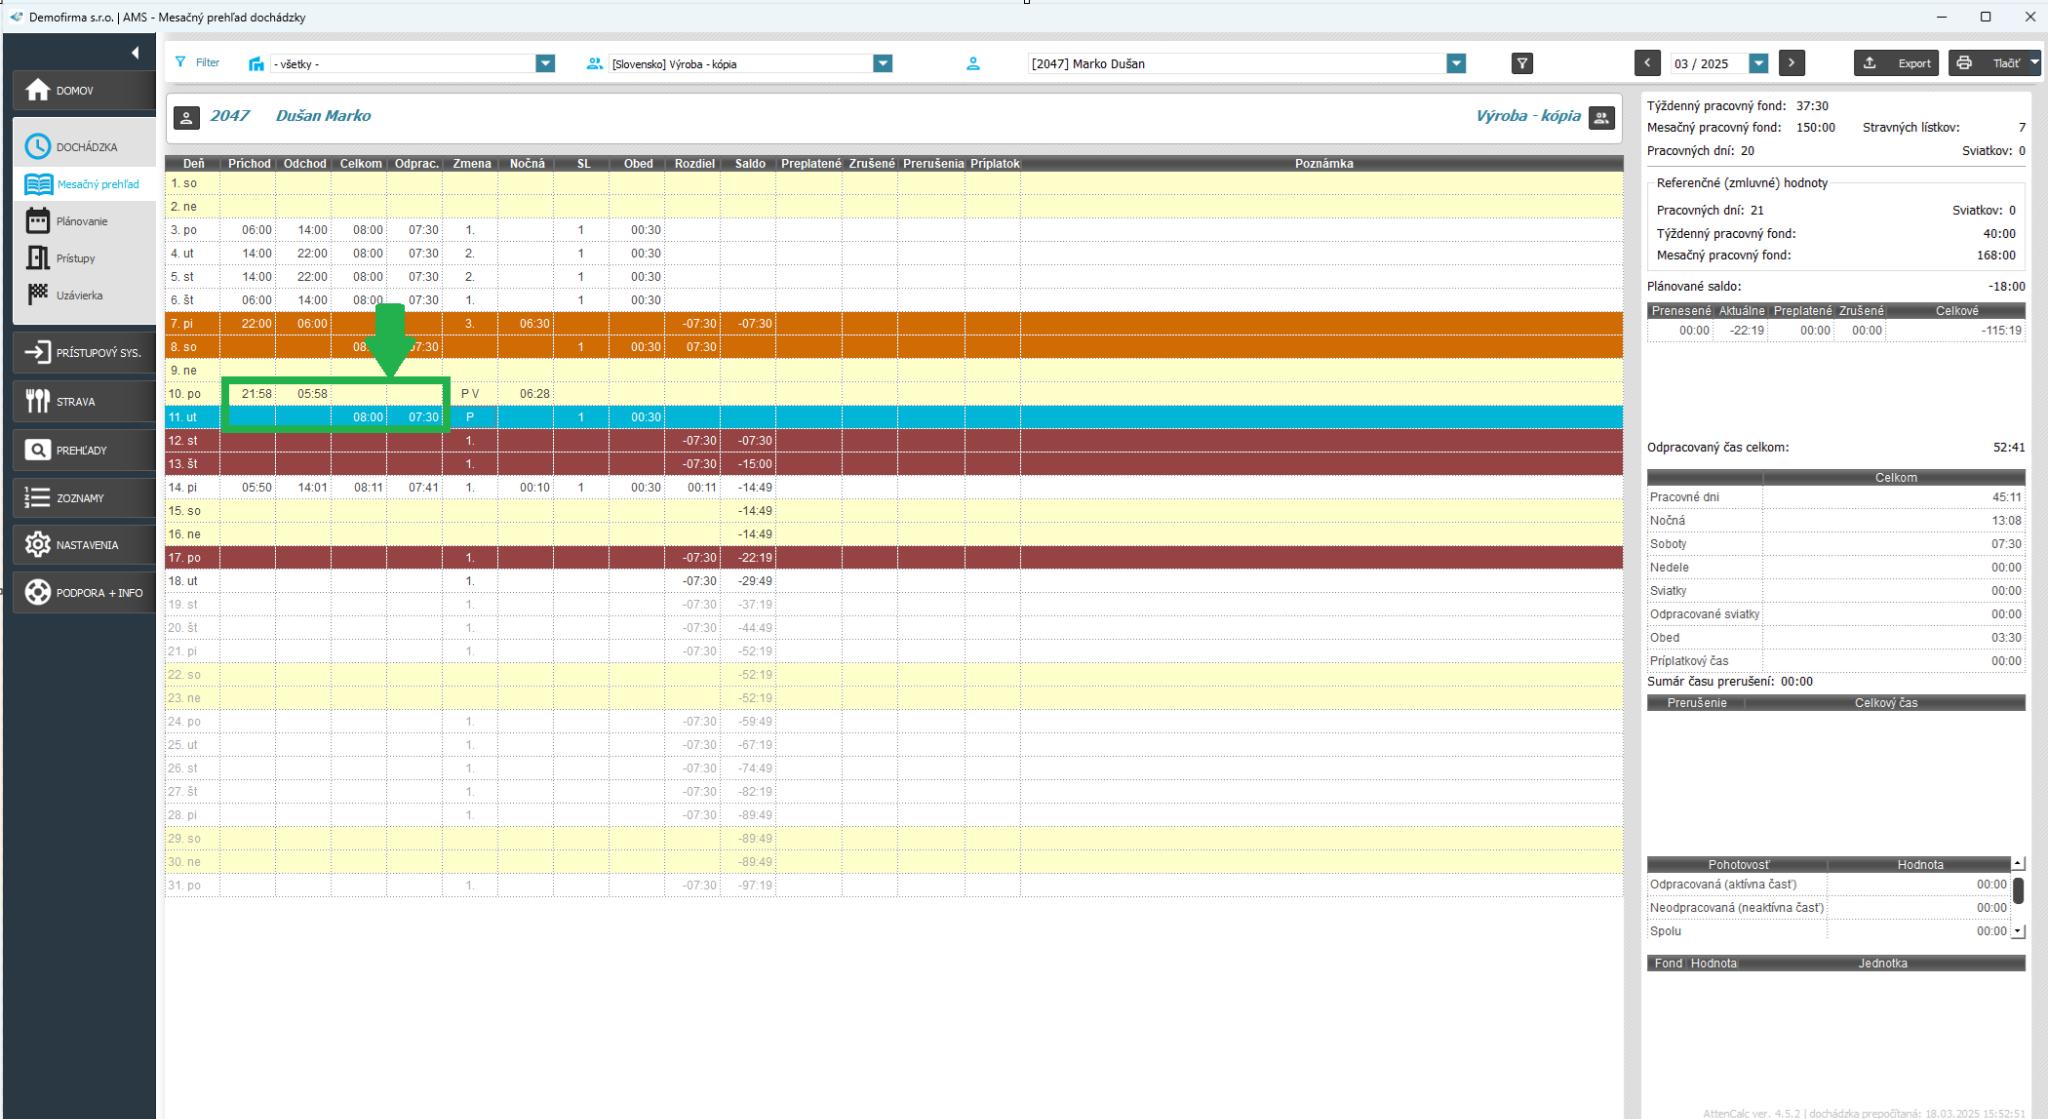Expand the '- všetky -' dropdown

[545, 64]
